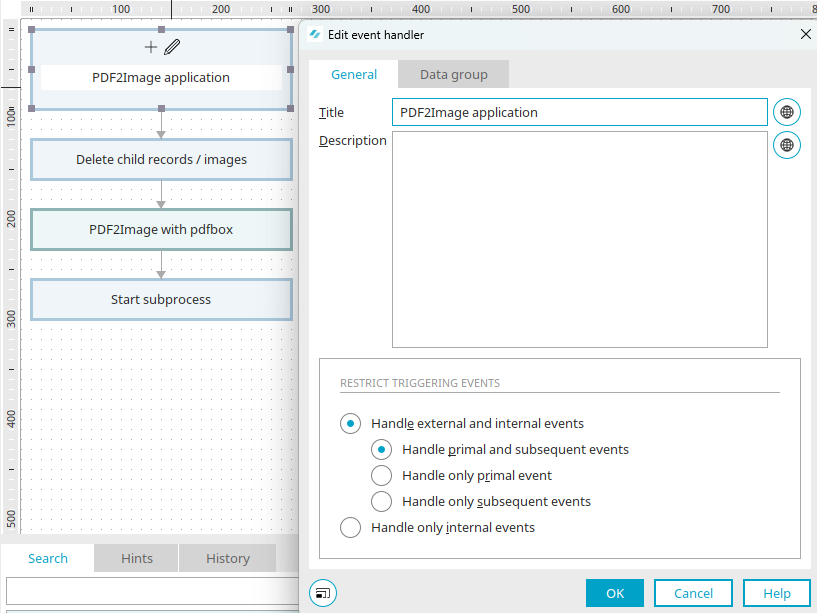
Task: Click into the Title input field
Action: pos(580,112)
